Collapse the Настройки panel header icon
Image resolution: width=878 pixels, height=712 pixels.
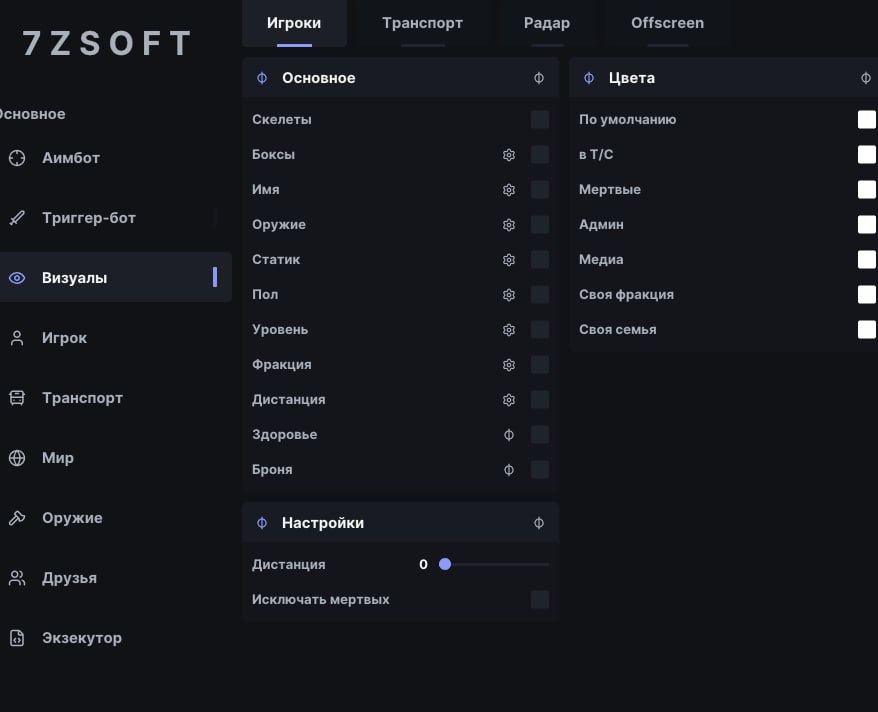(539, 523)
